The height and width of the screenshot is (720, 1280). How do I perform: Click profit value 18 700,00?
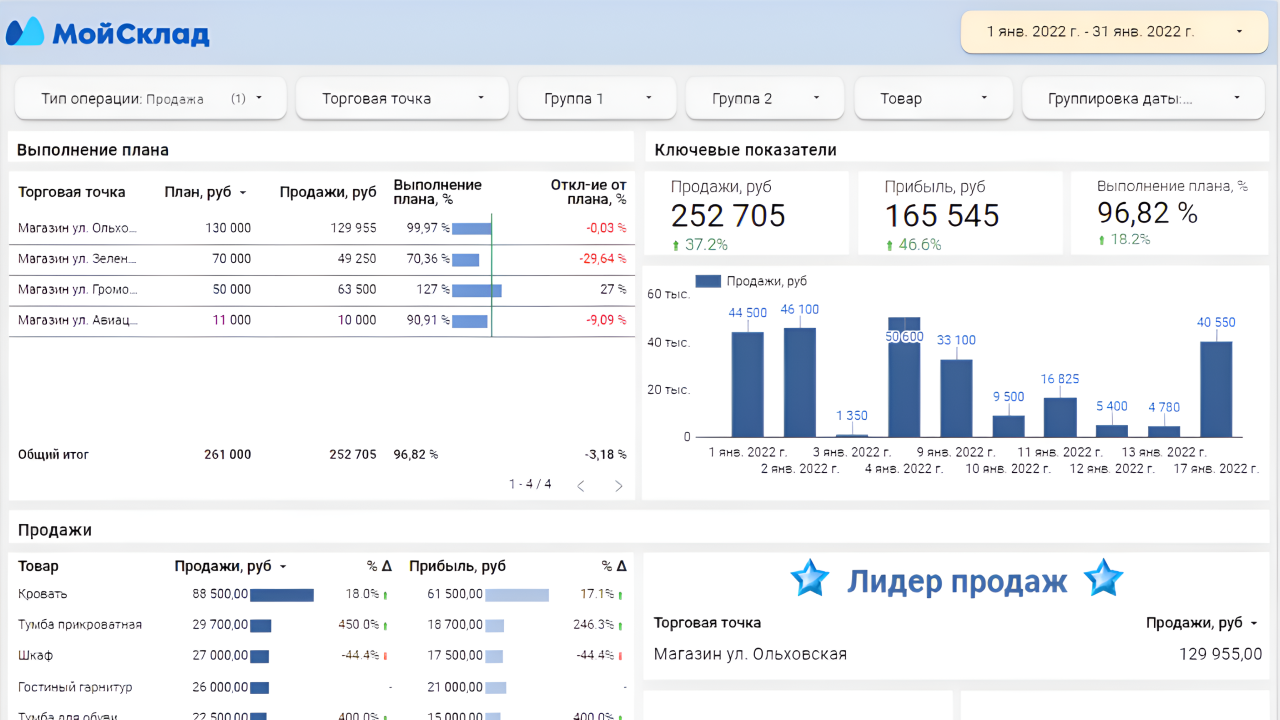point(455,625)
